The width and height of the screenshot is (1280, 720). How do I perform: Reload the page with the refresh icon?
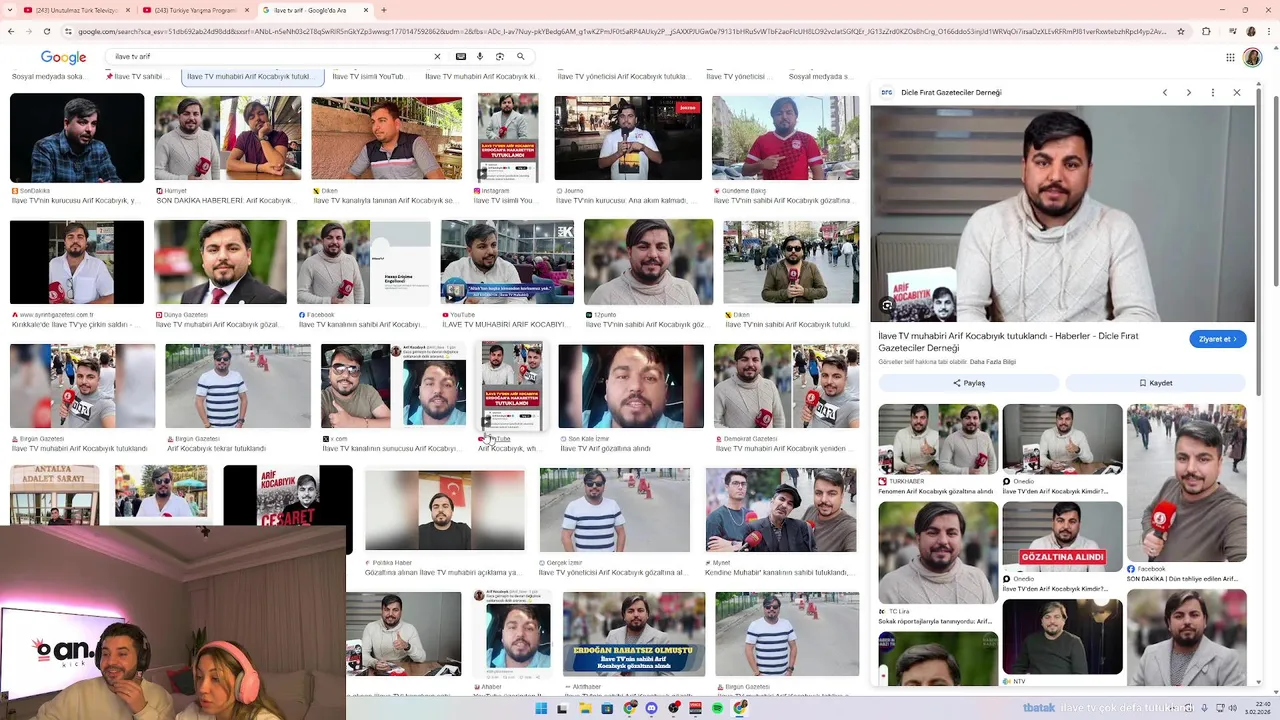46,31
